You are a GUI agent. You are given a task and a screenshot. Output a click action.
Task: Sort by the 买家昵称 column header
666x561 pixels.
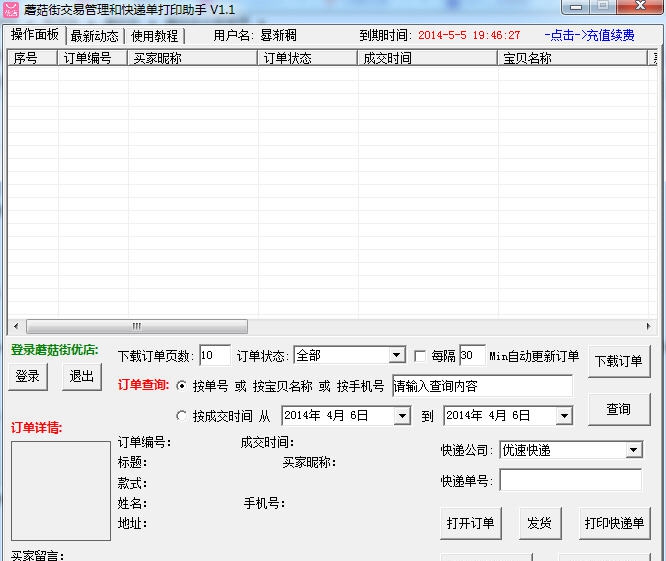192,58
